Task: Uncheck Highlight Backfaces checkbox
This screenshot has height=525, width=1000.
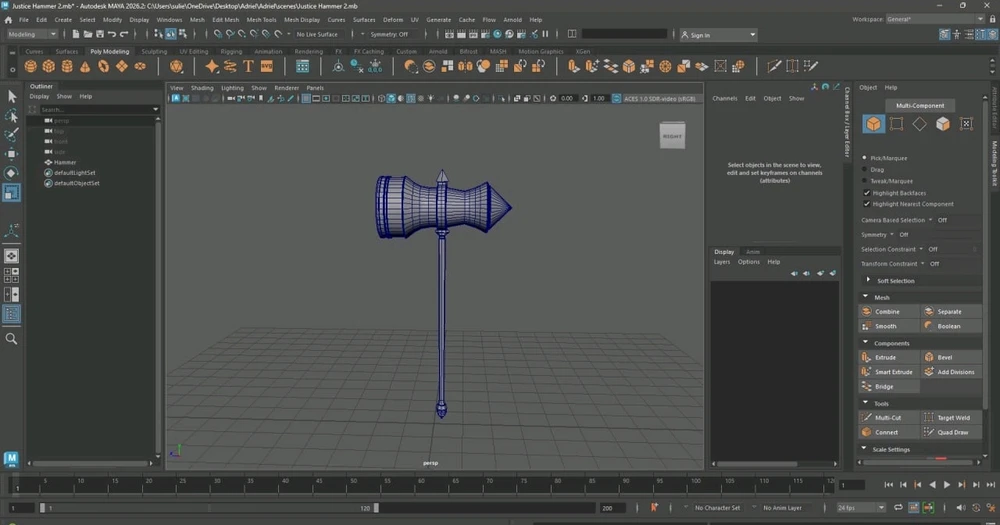Action: [867, 193]
